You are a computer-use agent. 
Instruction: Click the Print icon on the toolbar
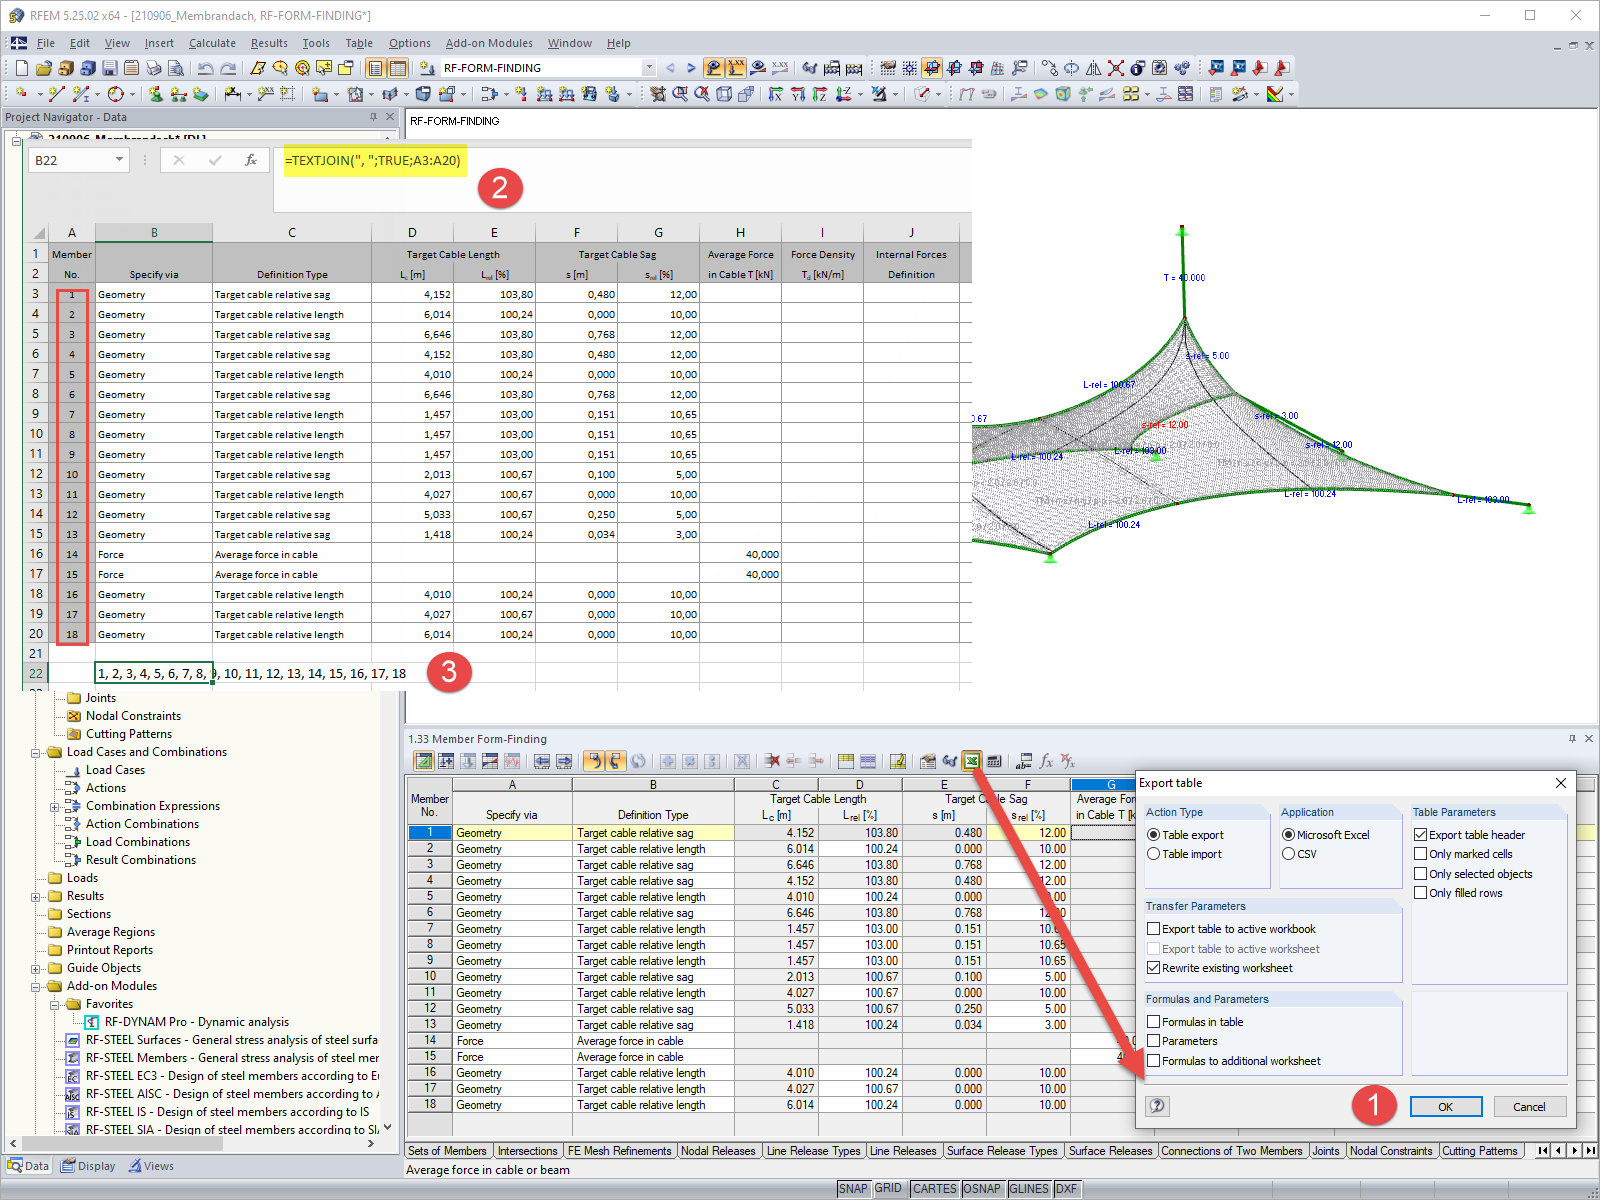(154, 68)
